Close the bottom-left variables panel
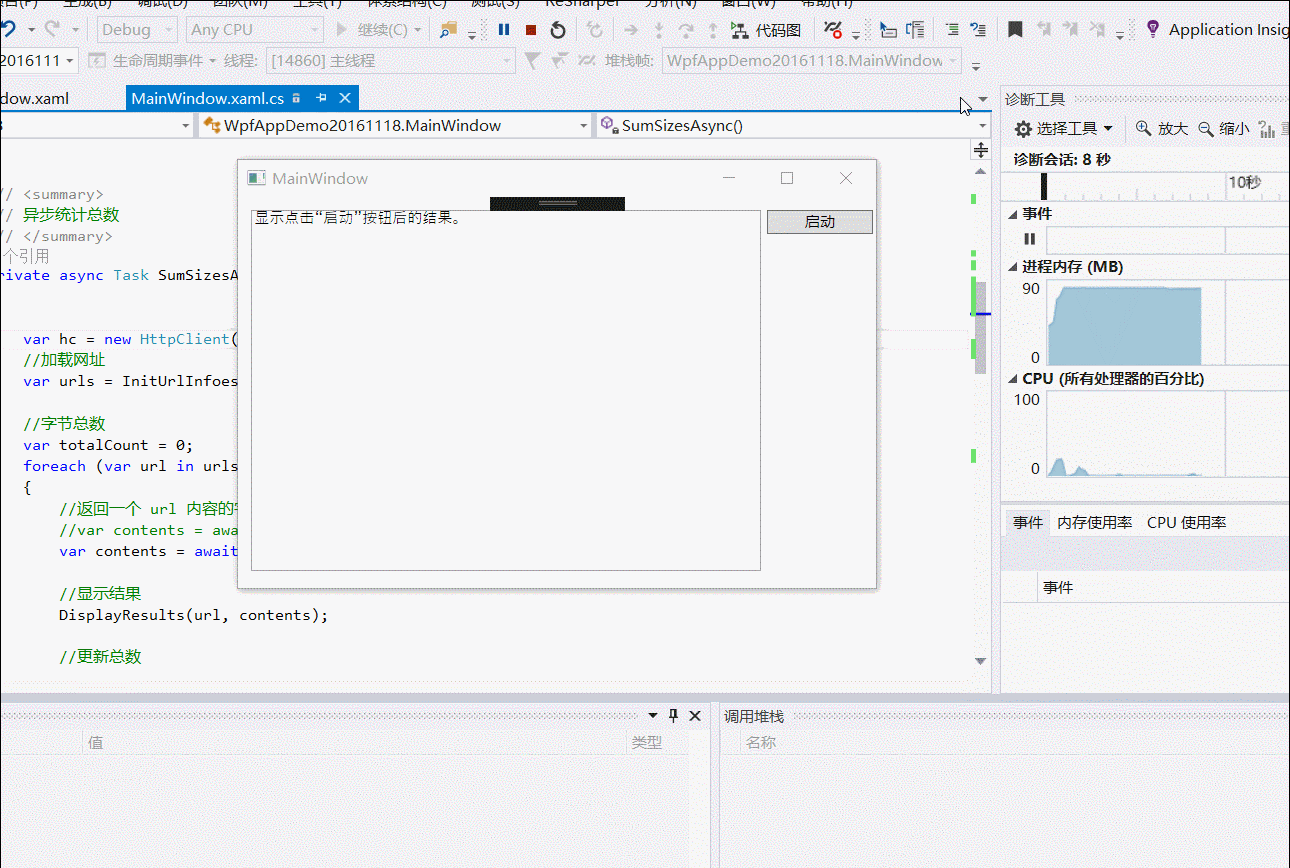Viewport: 1290px width, 868px height. [x=697, y=716]
